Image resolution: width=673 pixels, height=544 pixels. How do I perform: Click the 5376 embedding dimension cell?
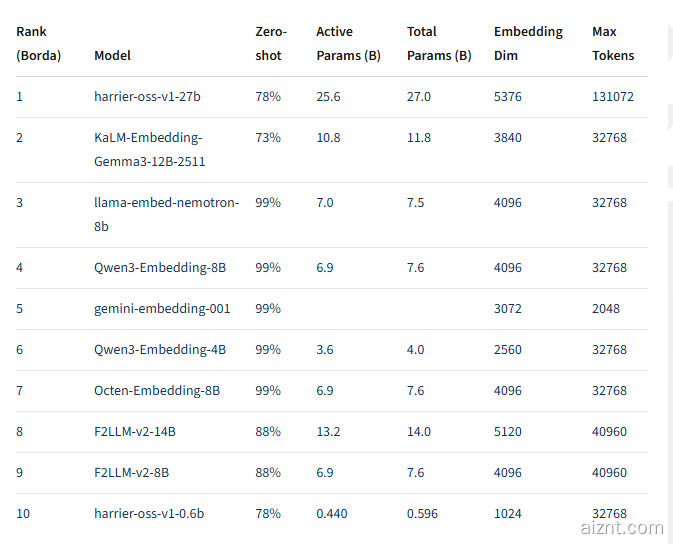click(x=508, y=97)
